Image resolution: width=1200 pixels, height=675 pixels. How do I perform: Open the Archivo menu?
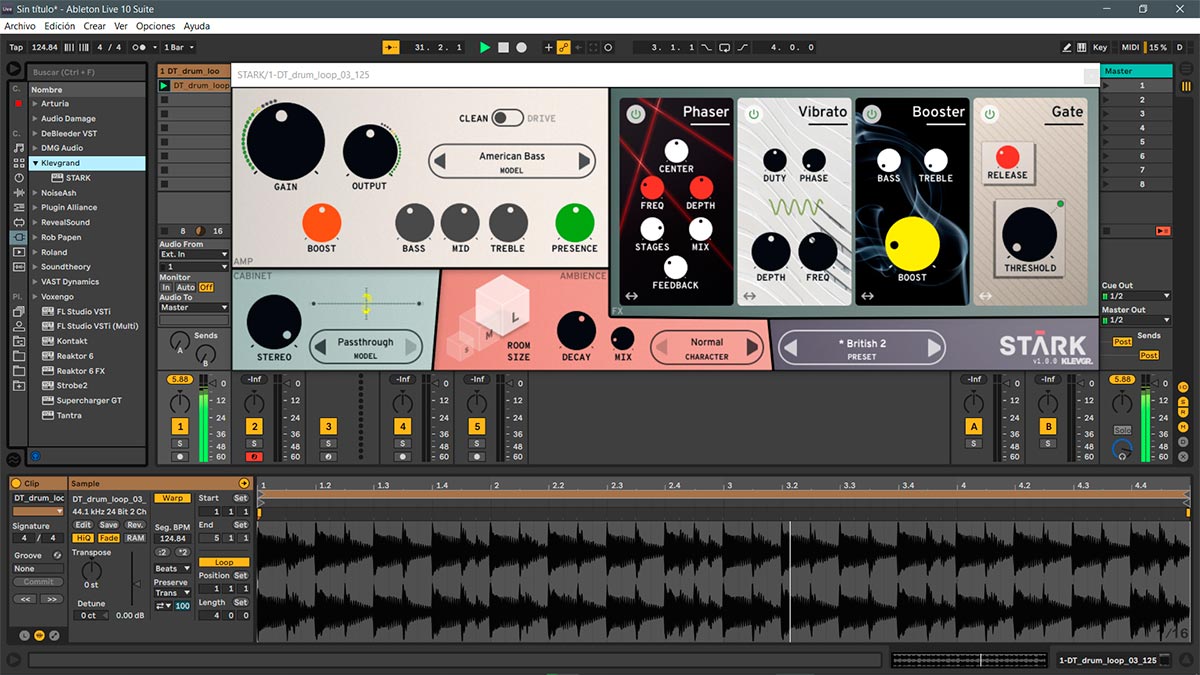(20, 26)
